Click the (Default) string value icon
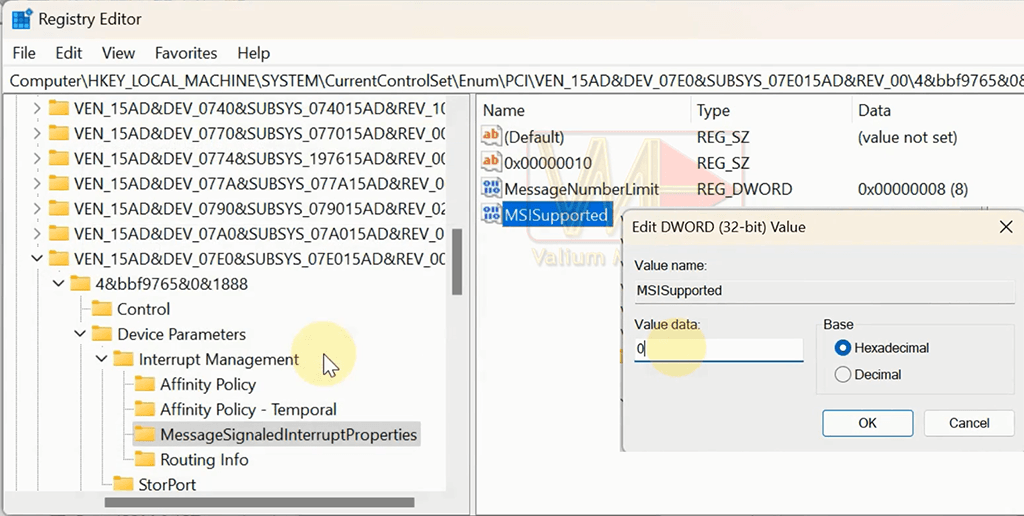Screen dimensions: 1024x516 [491, 137]
